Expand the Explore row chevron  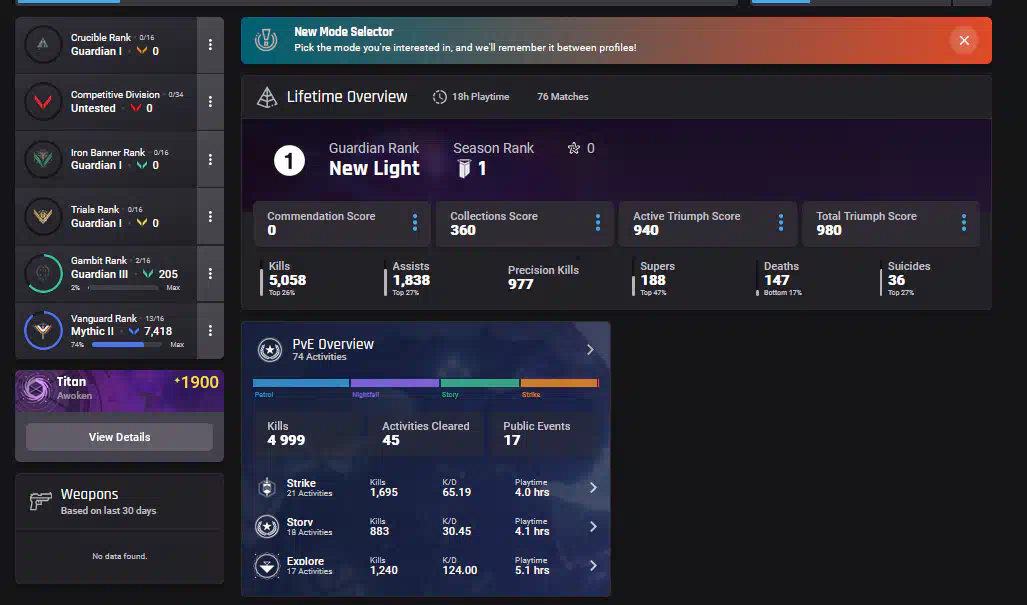pyautogui.click(x=593, y=566)
